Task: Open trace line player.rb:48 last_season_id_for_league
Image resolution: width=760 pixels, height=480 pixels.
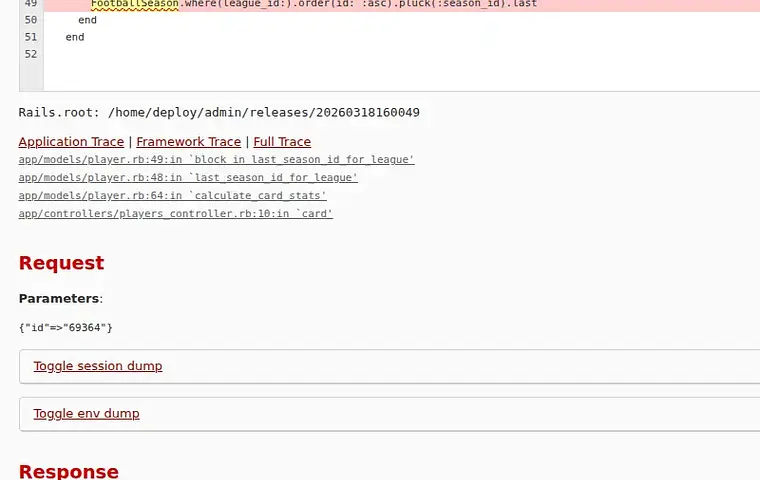Action: click(188, 177)
